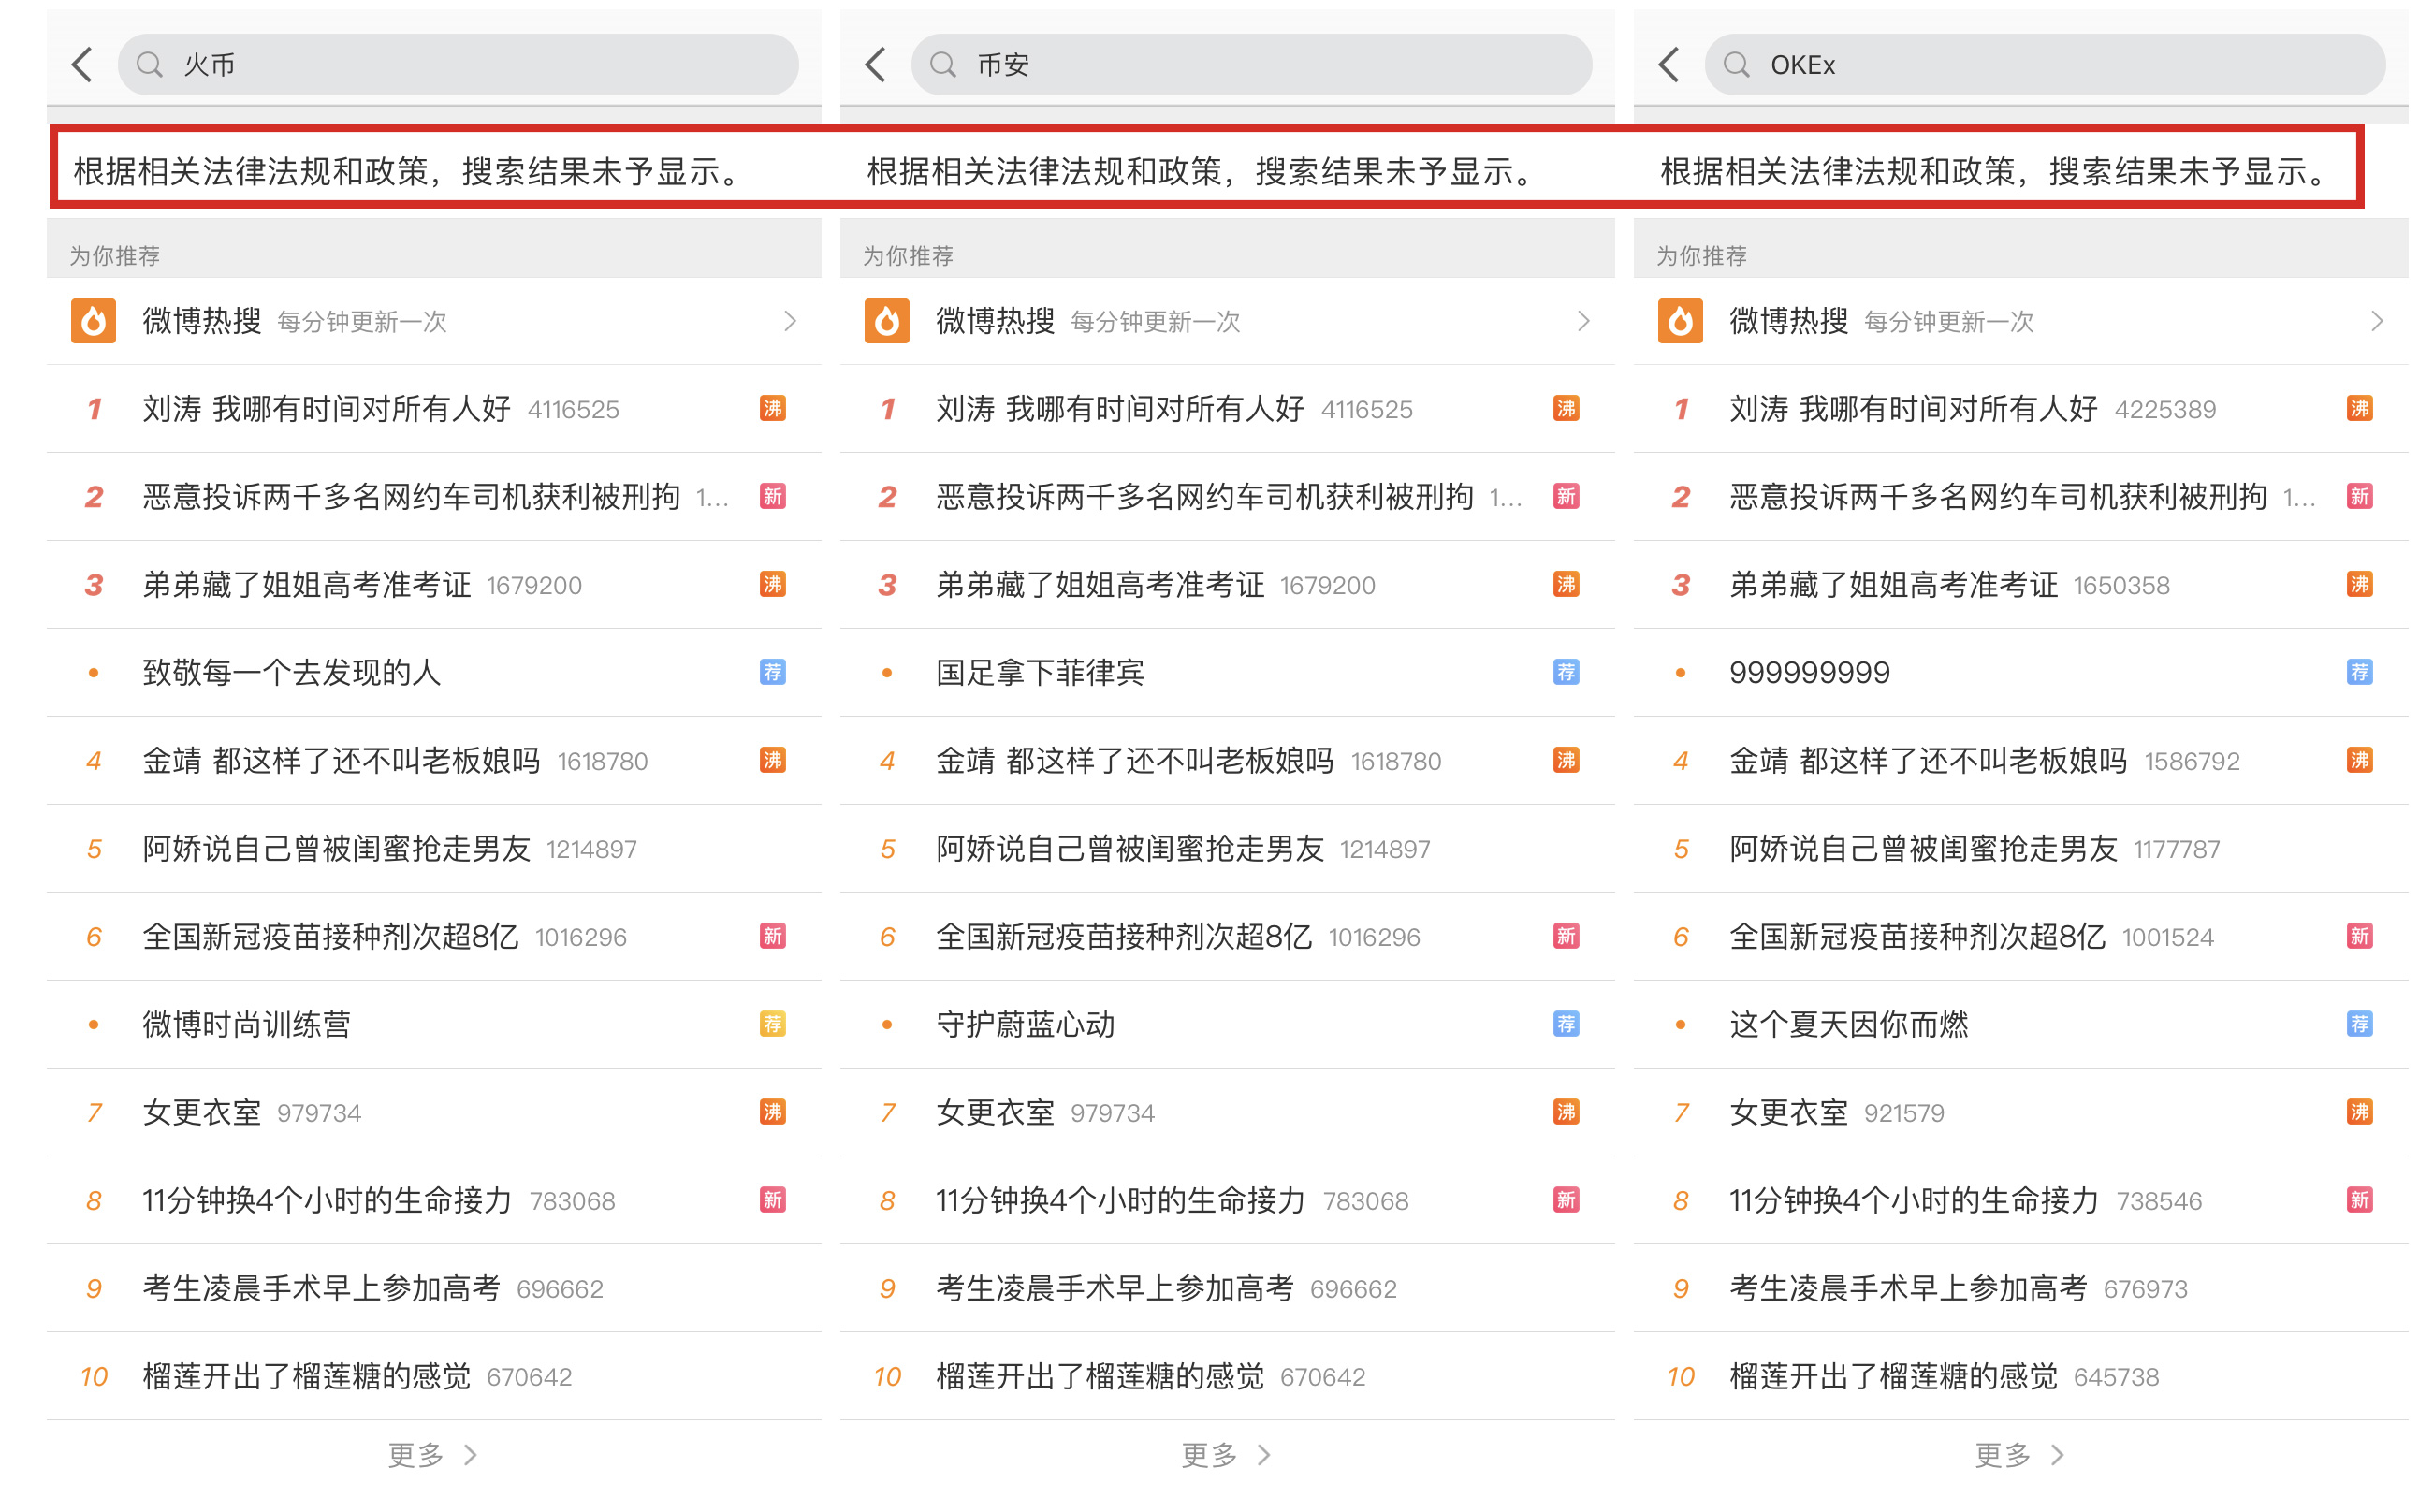Open topic 微博时尚训练营

tap(434, 1025)
